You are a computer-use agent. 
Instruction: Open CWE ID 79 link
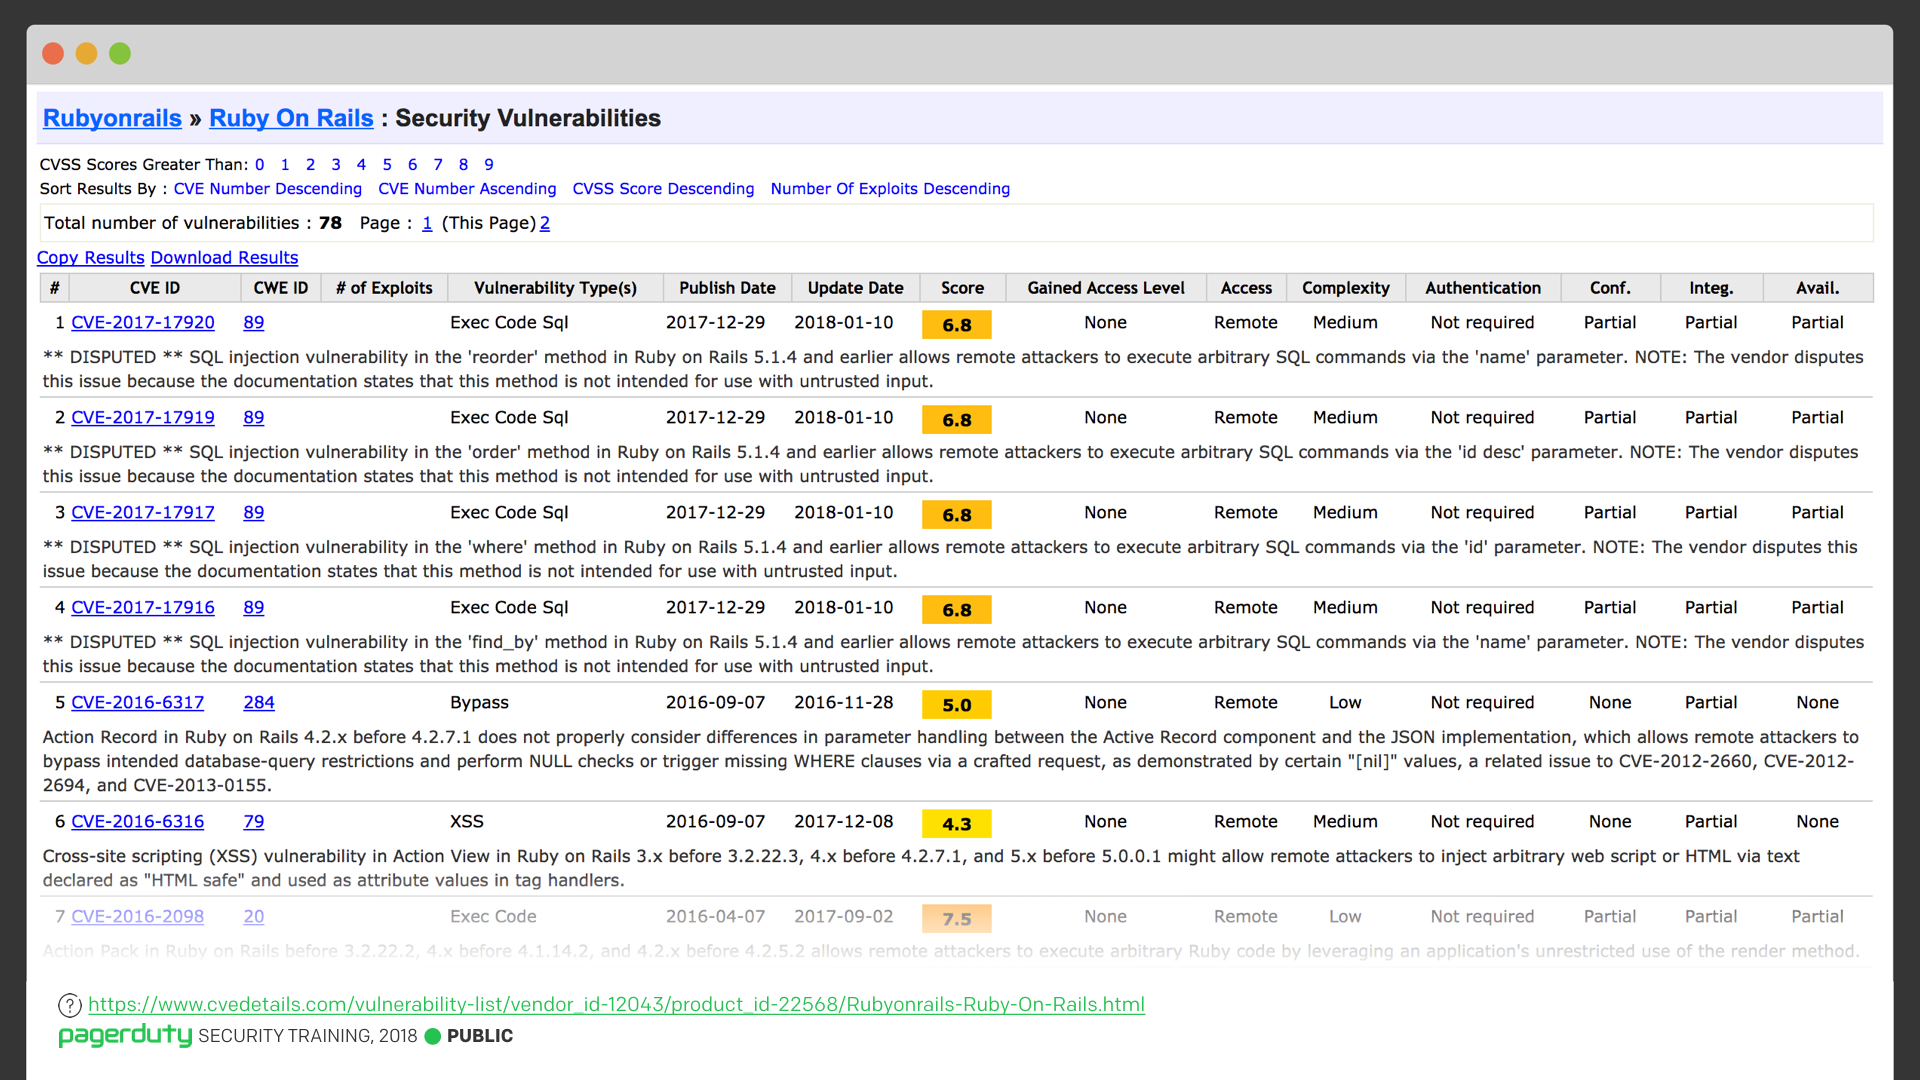click(254, 822)
